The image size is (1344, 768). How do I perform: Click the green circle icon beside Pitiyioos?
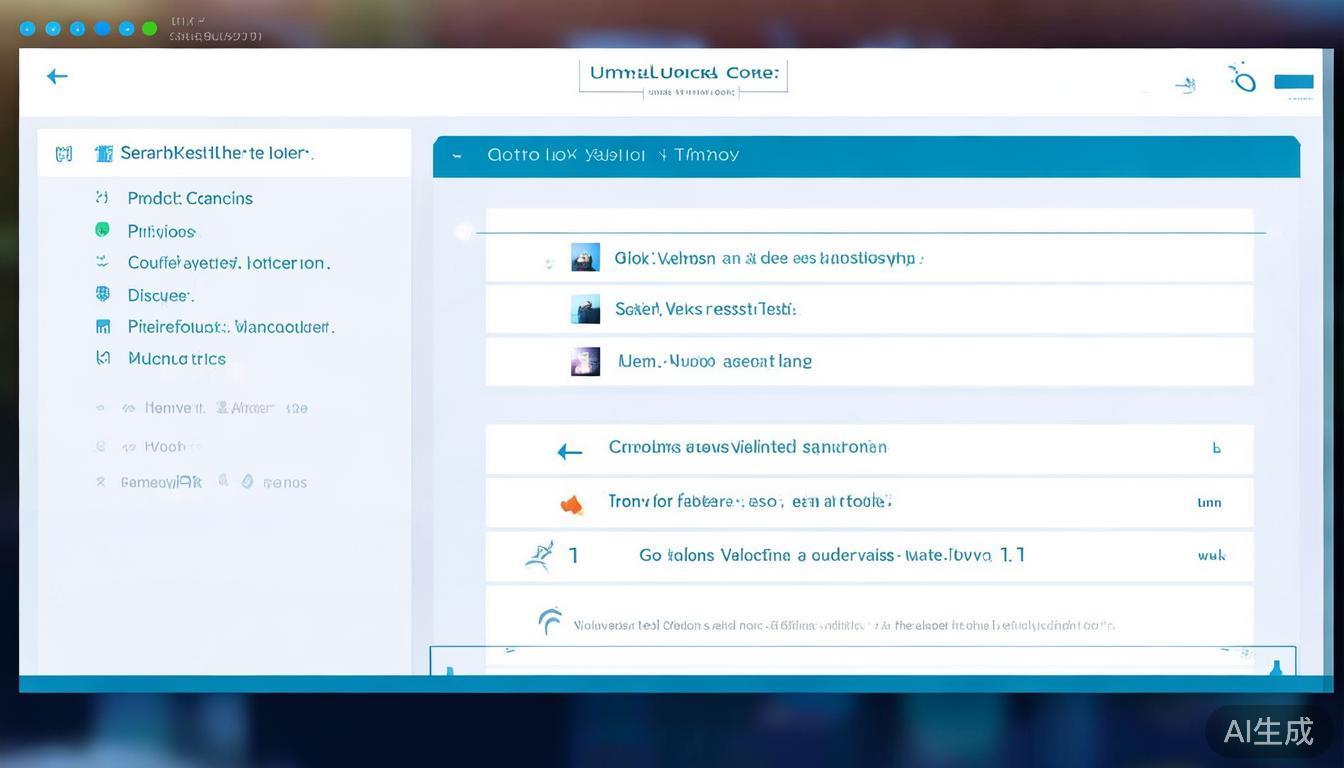pyautogui.click(x=102, y=230)
